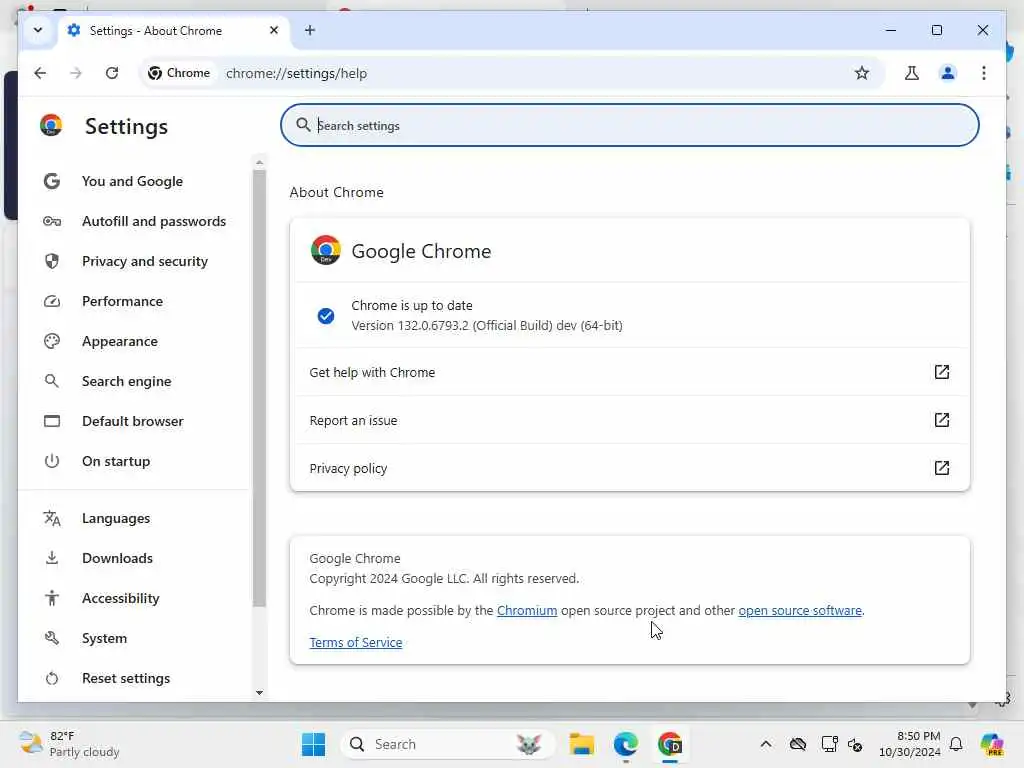Open Default browser settings
The image size is (1024, 768).
coord(134,421)
